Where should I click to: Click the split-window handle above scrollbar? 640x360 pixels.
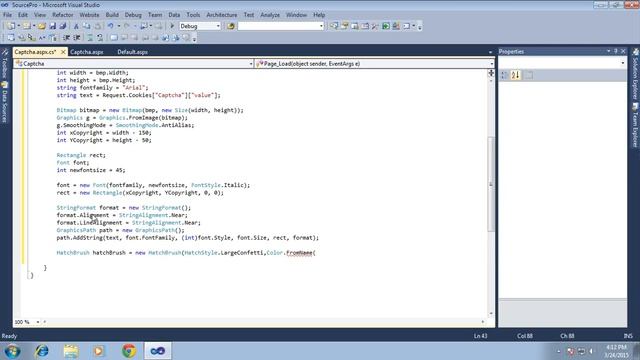491,73
